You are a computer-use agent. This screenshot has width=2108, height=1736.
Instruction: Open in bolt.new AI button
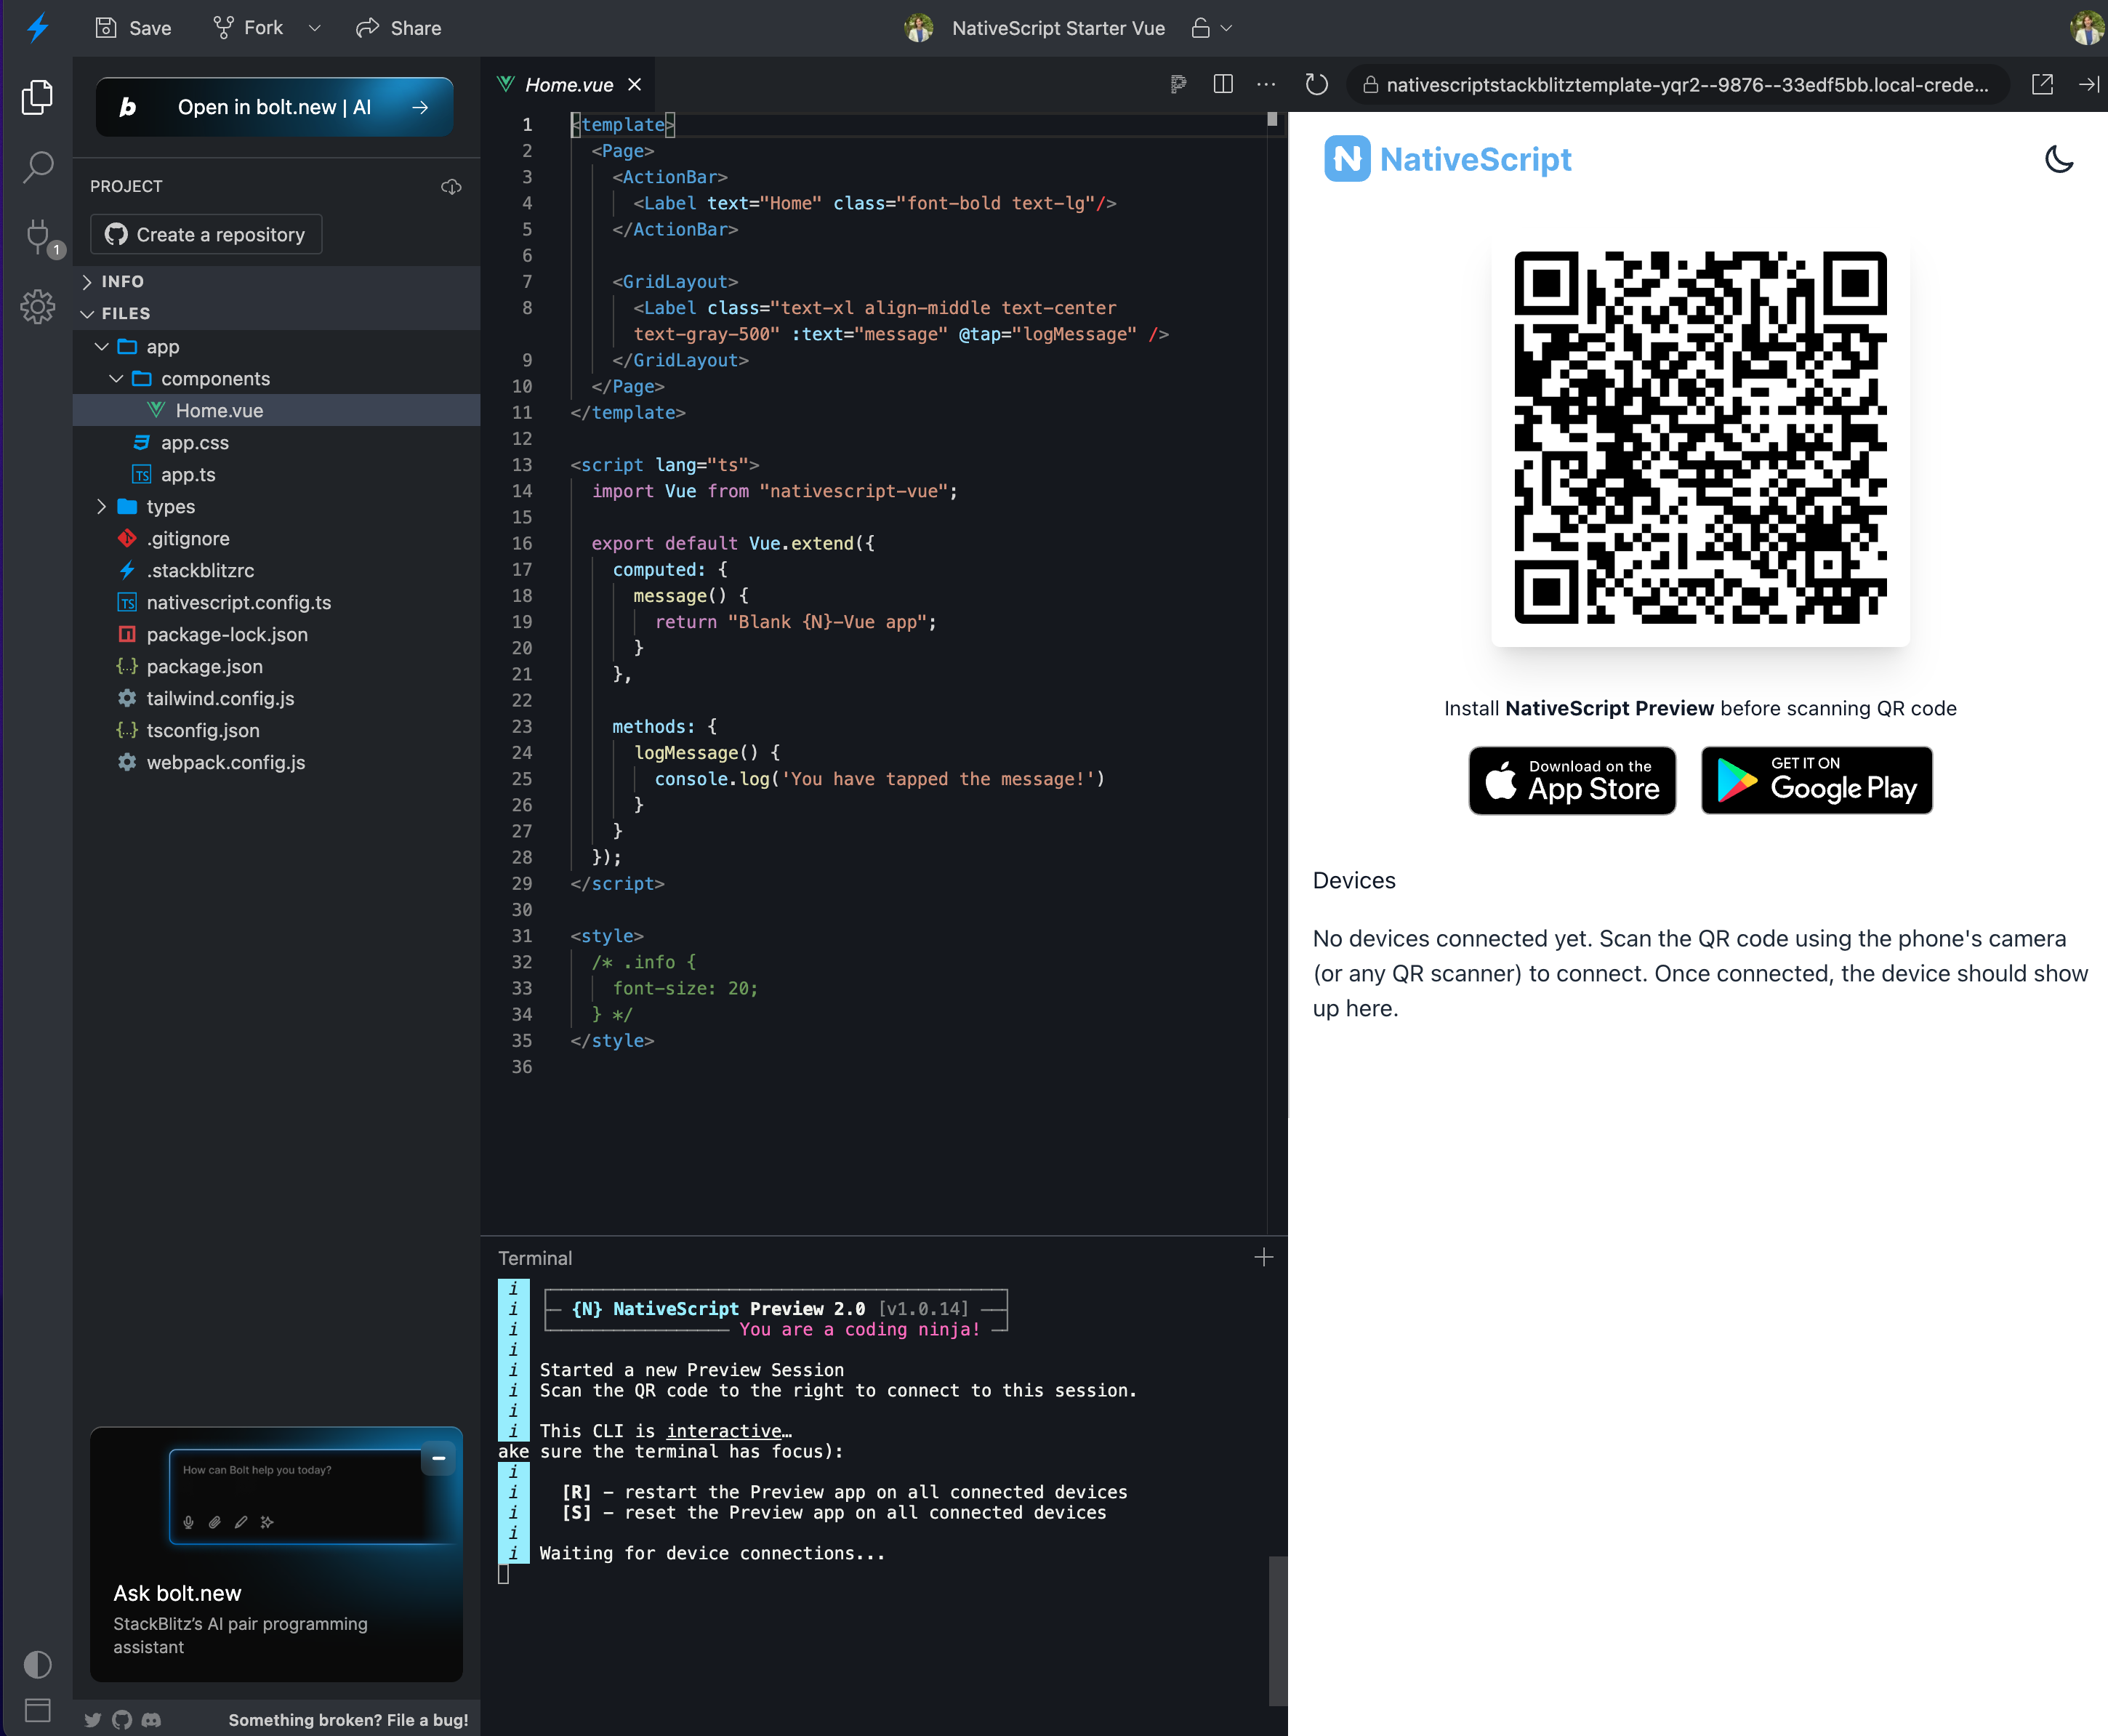click(274, 107)
